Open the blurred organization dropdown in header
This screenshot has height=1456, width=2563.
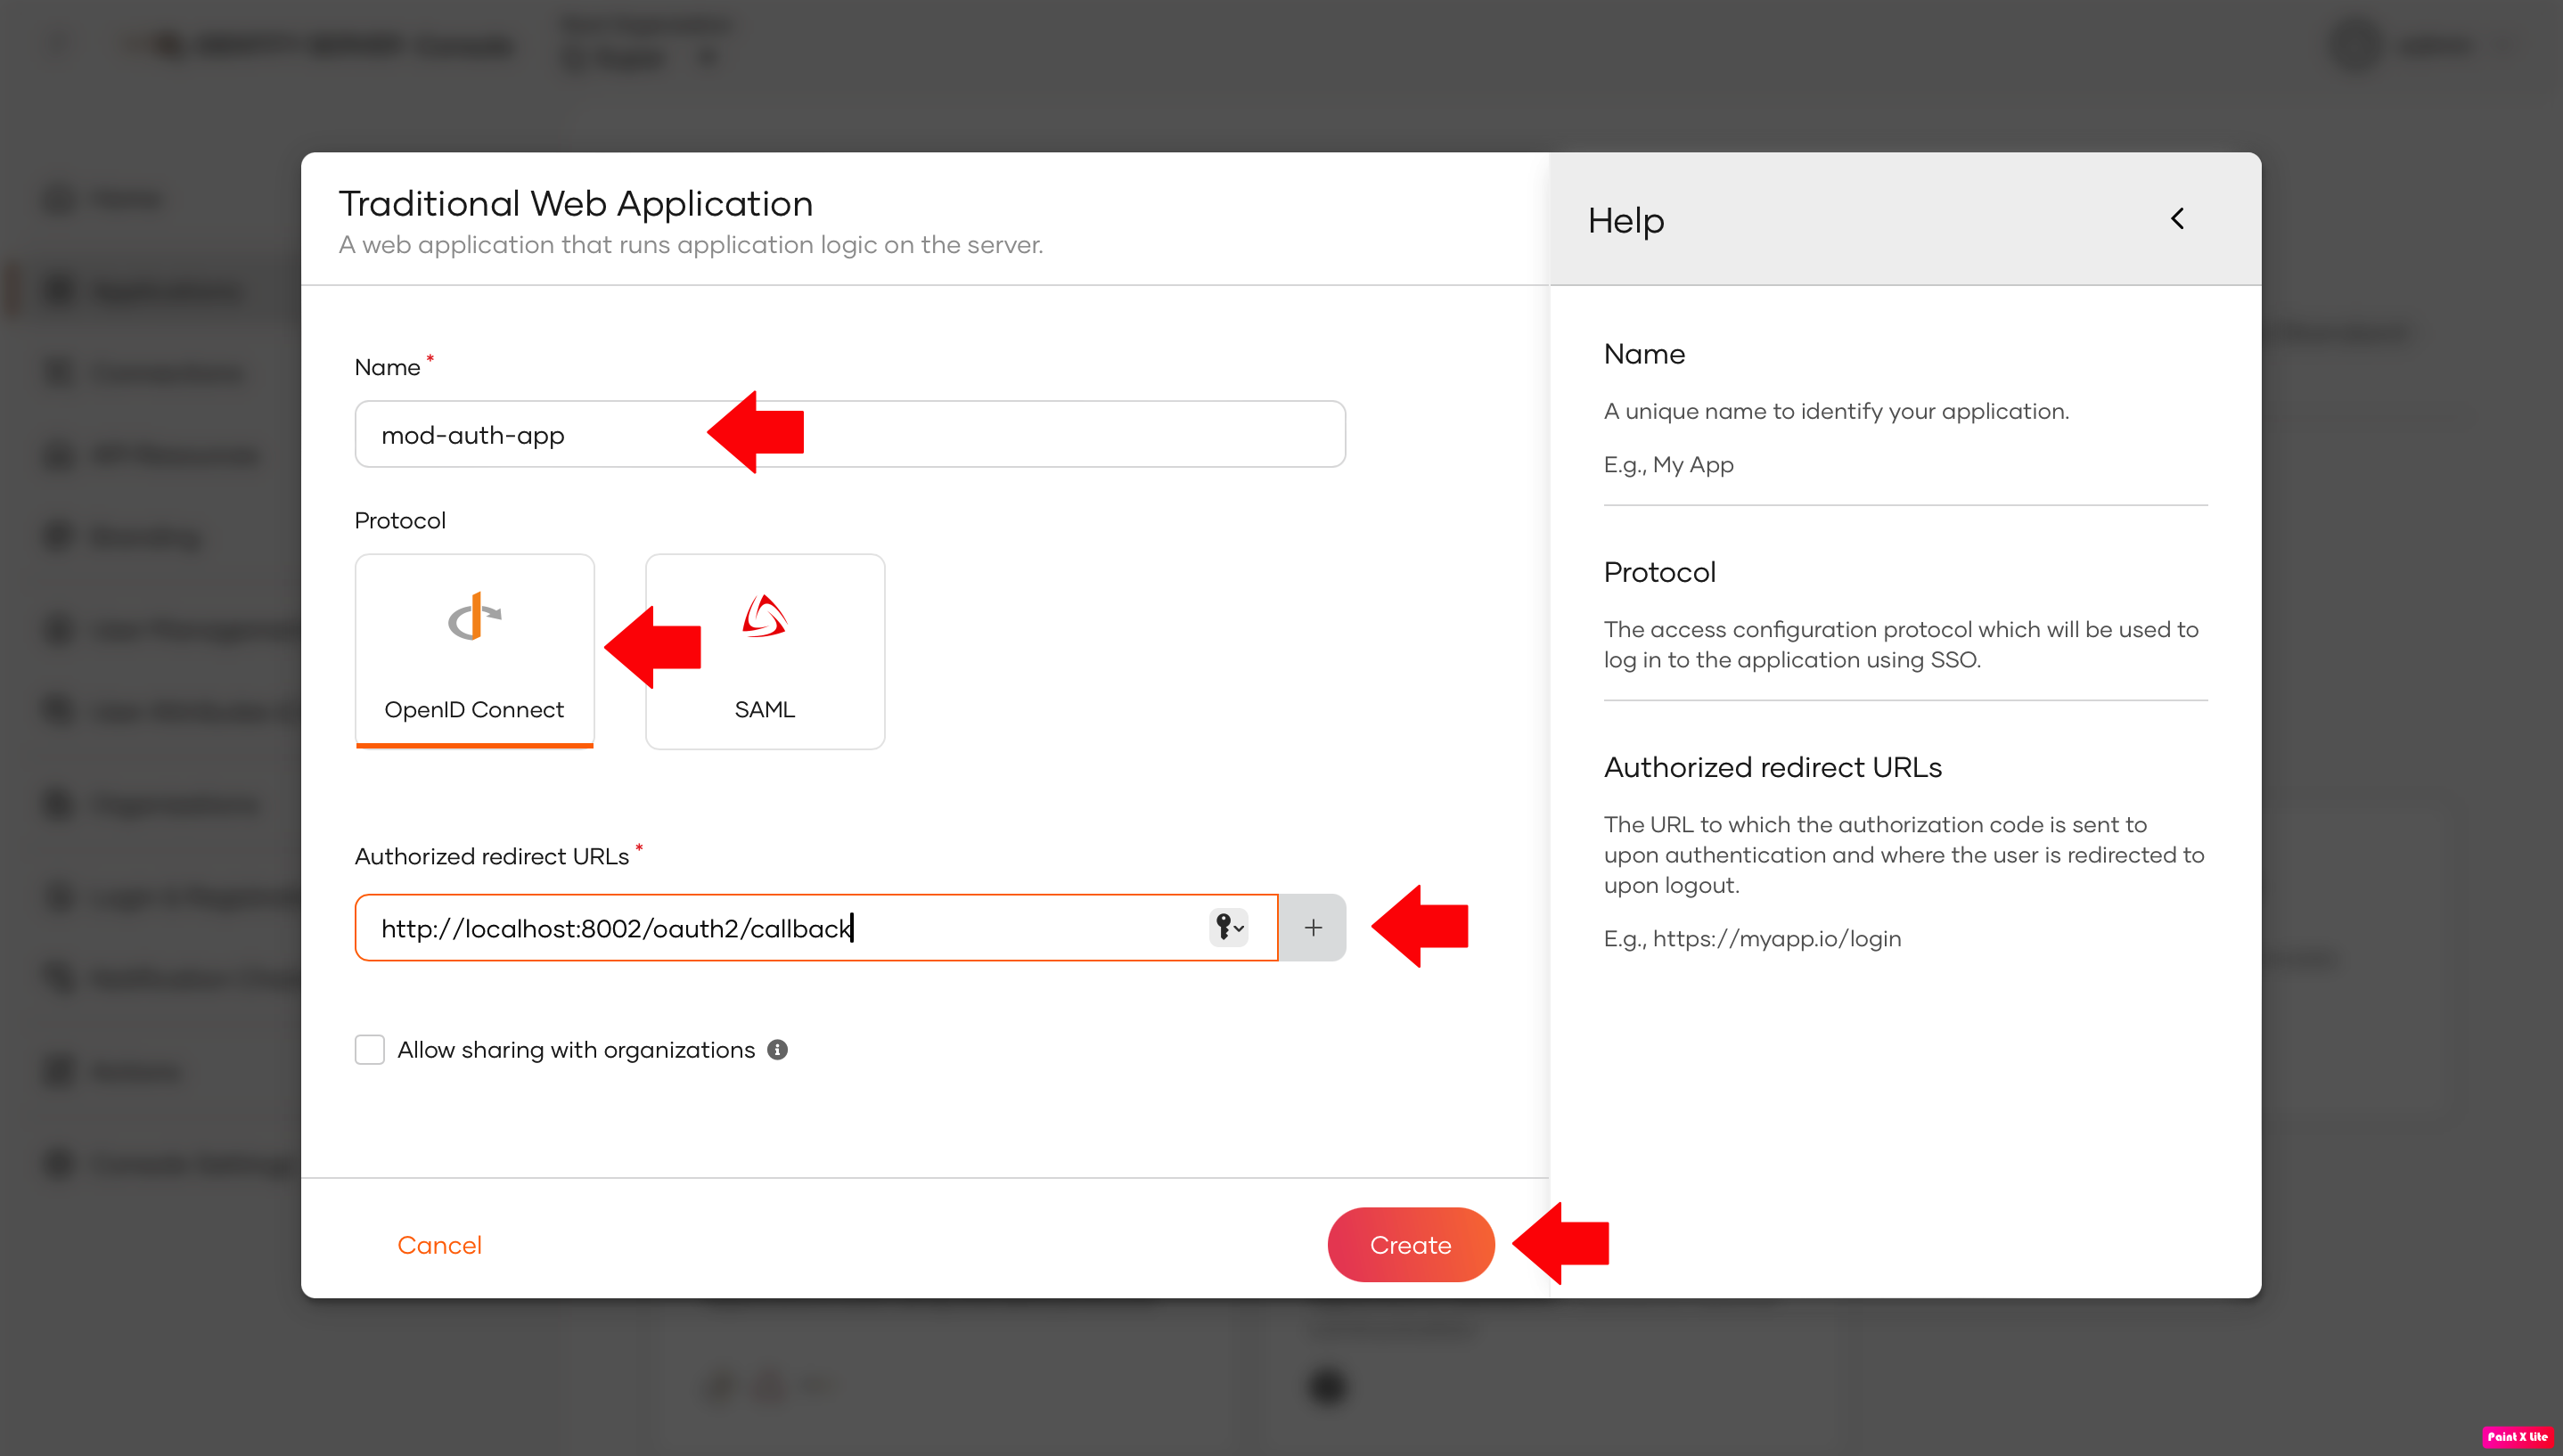pos(640,58)
